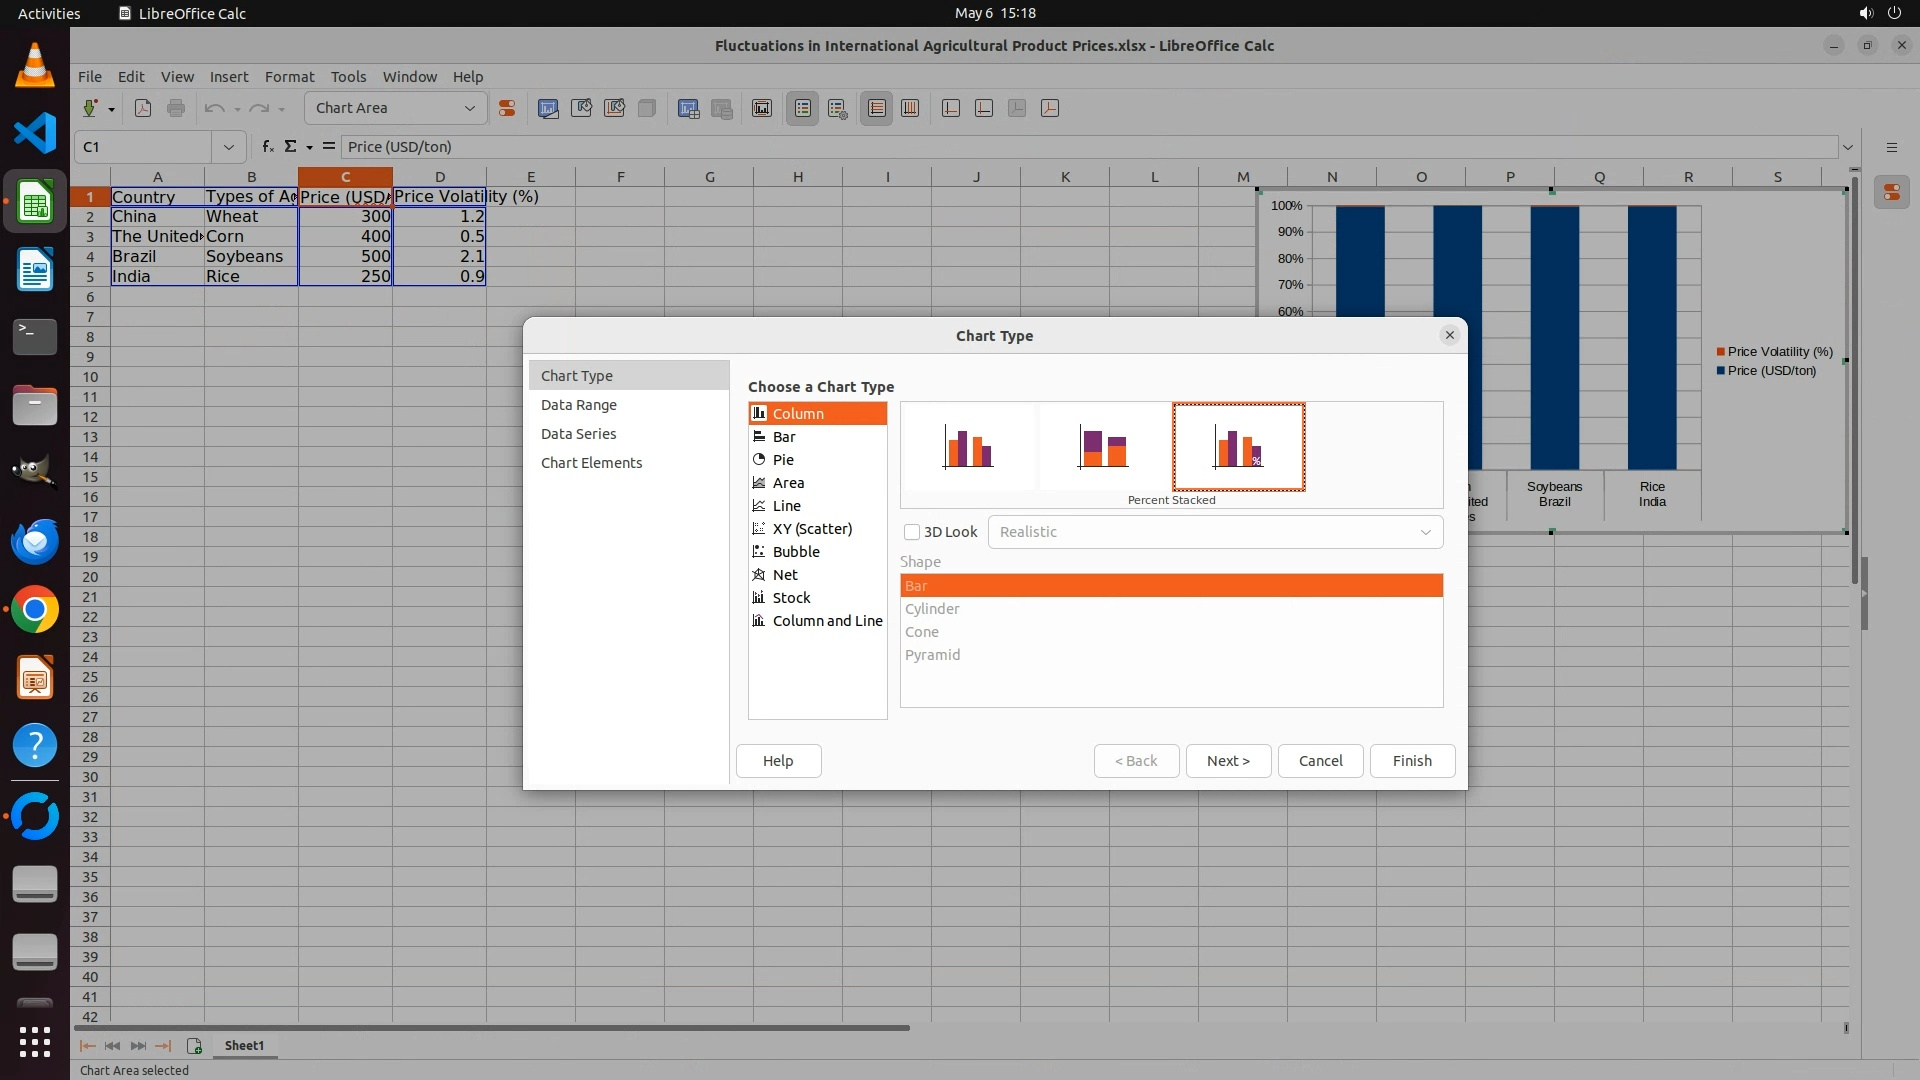
Task: Toggle Vertical Grids toolbar icon
Action: coord(910,109)
